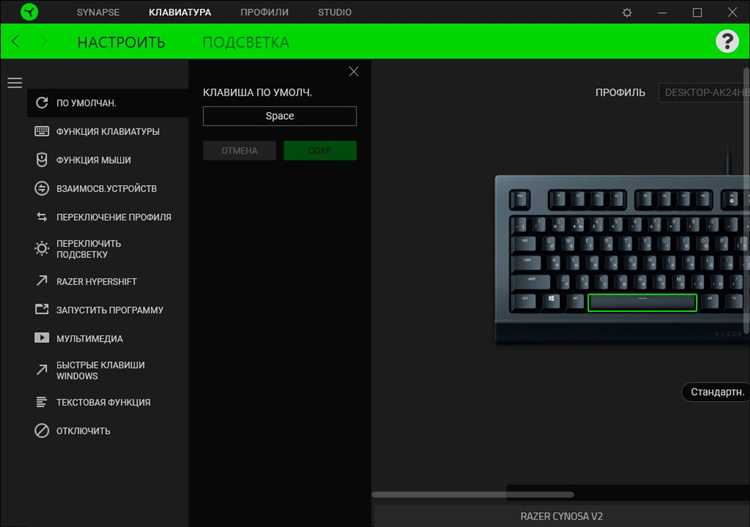Click the green save button
Screen dimensions: 750x527
320,151
